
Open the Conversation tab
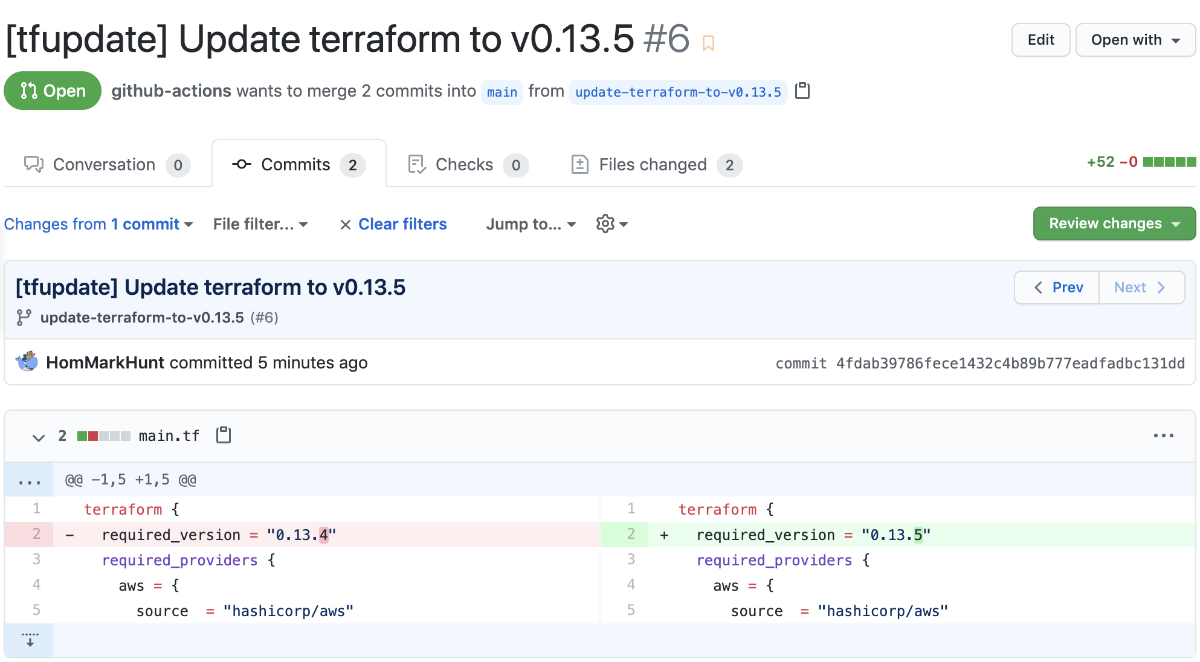coord(106,164)
